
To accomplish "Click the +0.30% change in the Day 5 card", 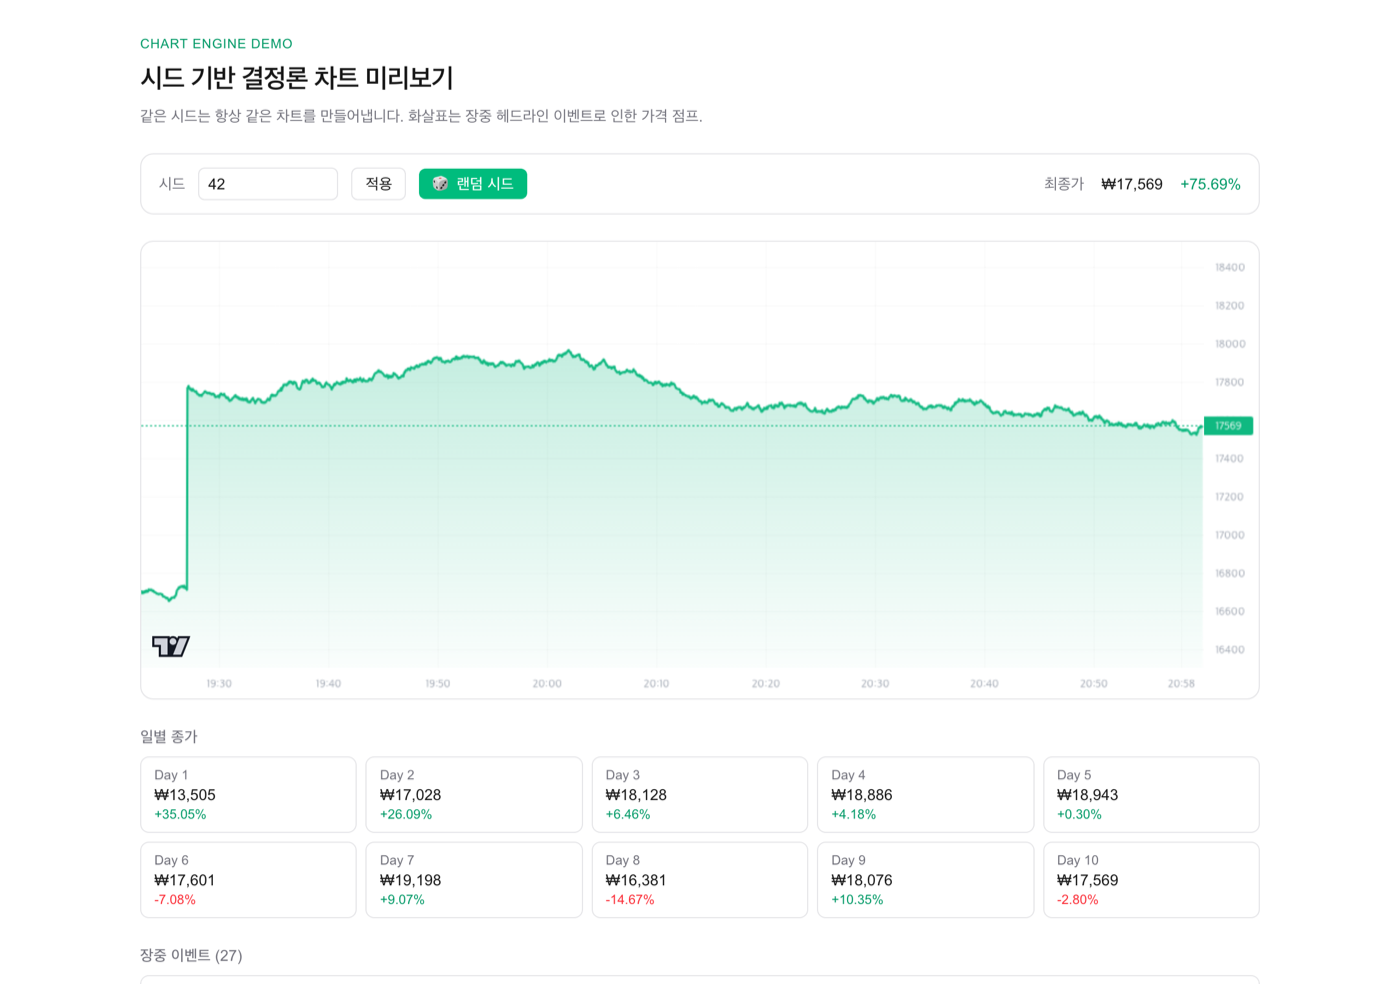I will click(x=1079, y=814).
